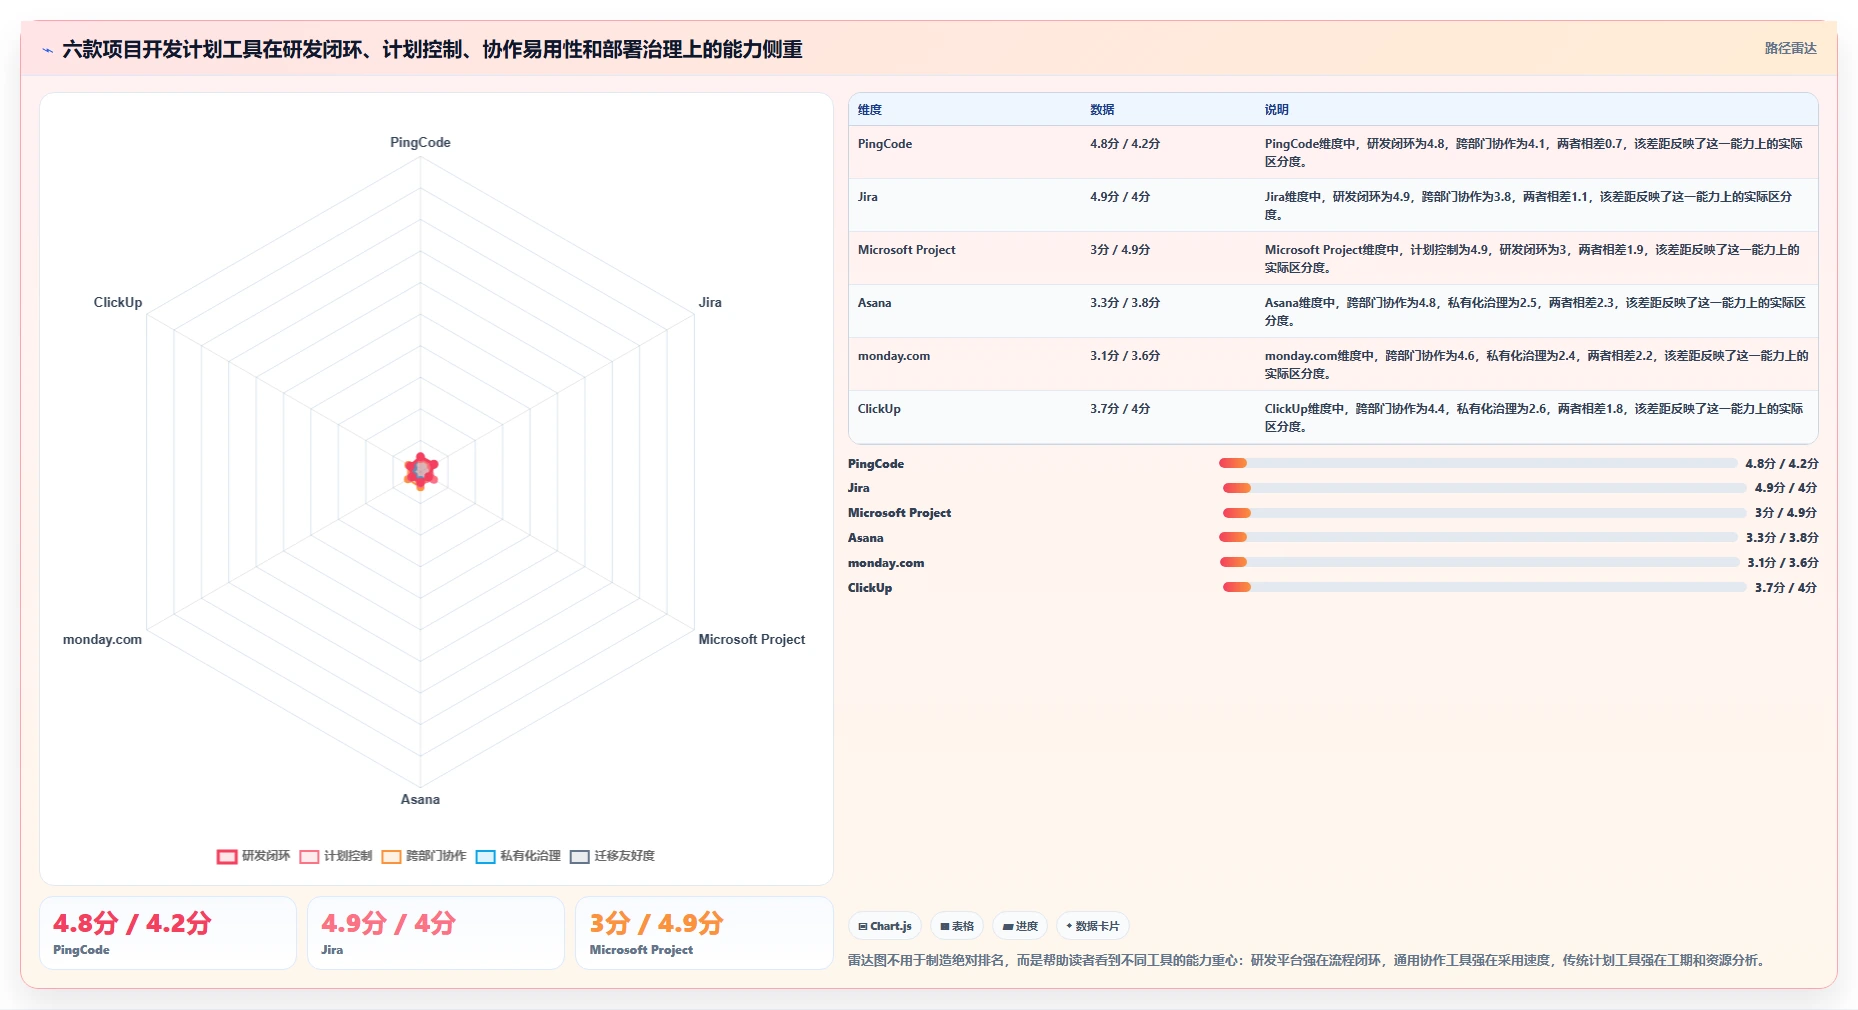Open the Jira 4.9分 / 4分 data card

(x=436, y=933)
